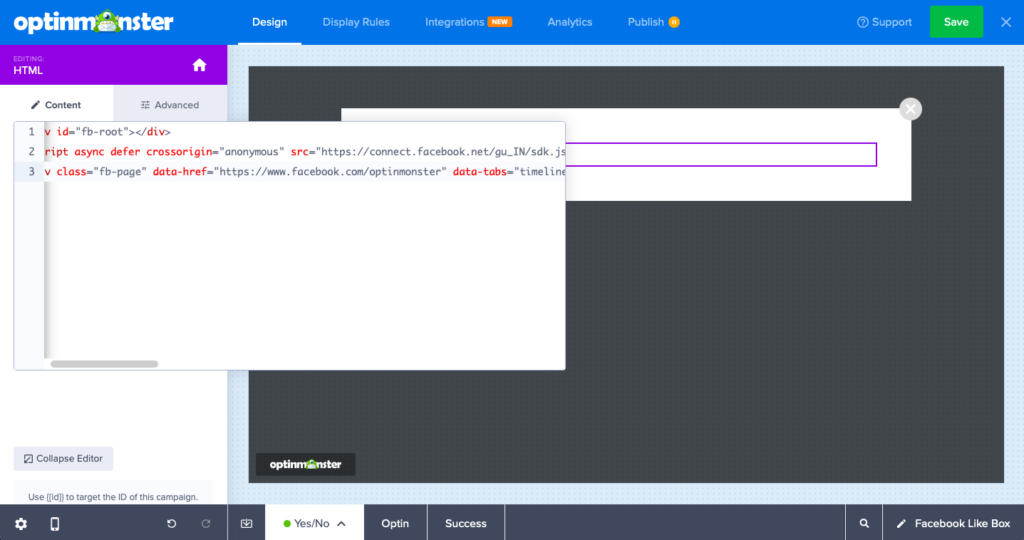Image resolution: width=1024 pixels, height=540 pixels.
Task: Click the code editor horizontal scrollbar
Action: (x=104, y=364)
